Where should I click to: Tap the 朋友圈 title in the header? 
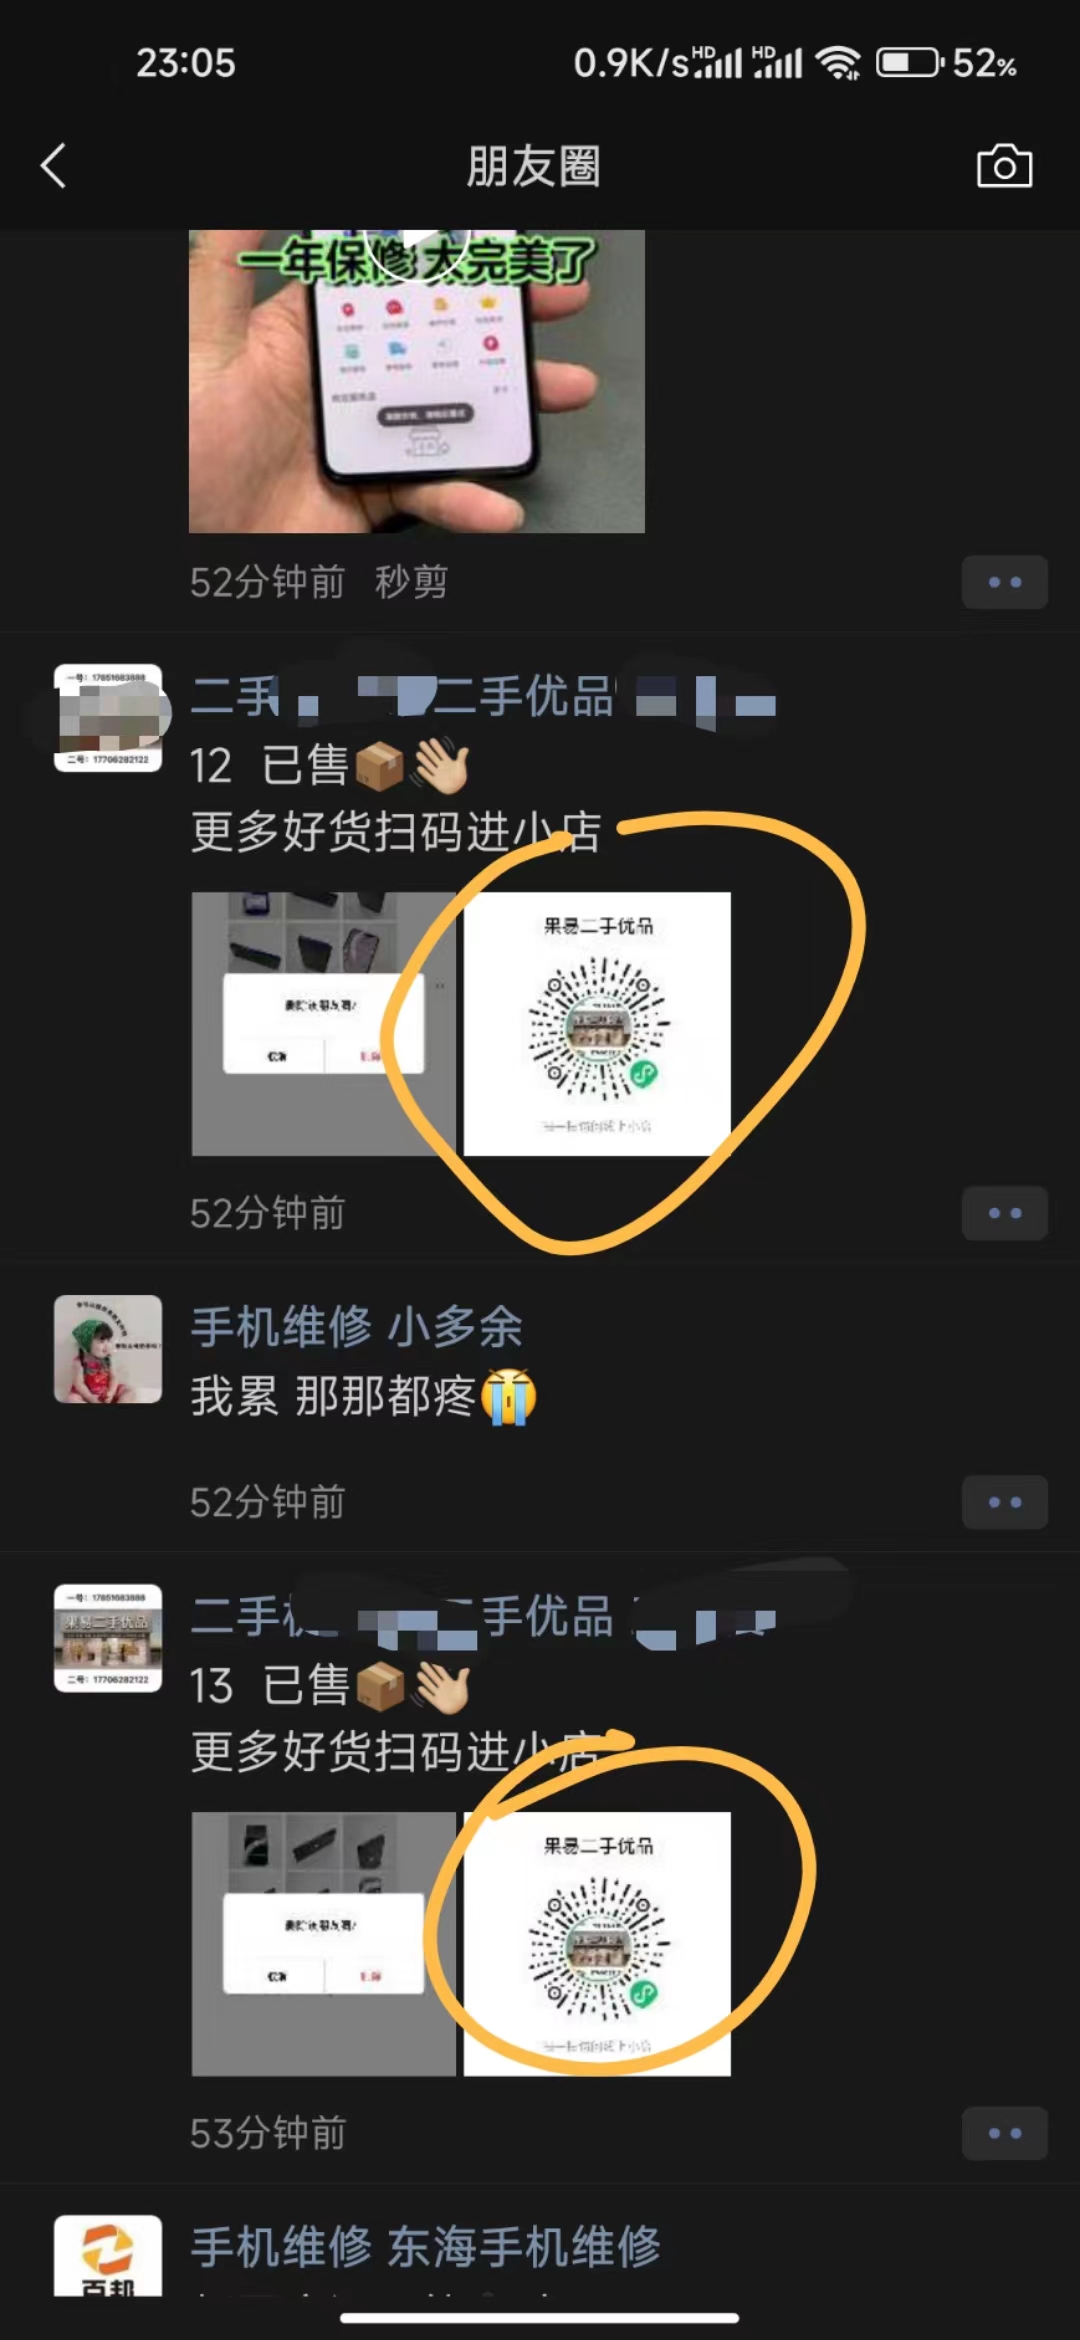pos(533,166)
